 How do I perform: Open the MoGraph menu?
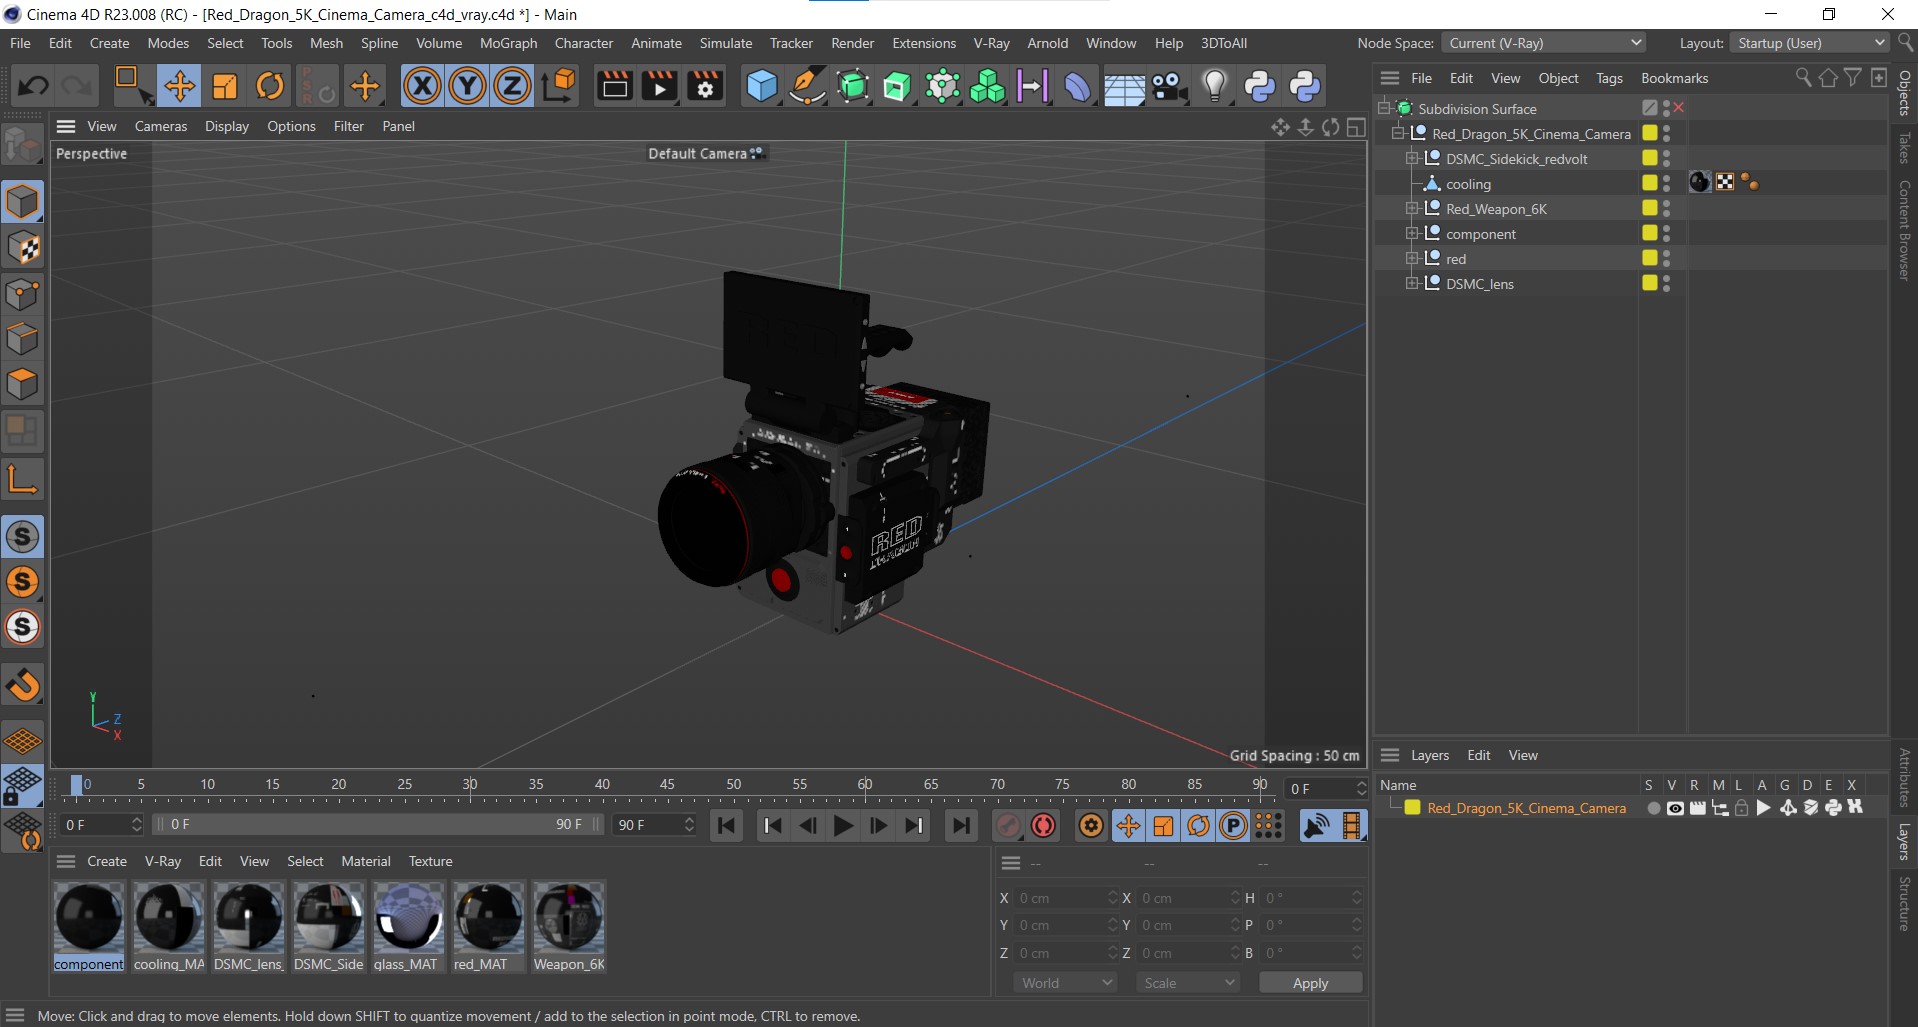[x=508, y=43]
